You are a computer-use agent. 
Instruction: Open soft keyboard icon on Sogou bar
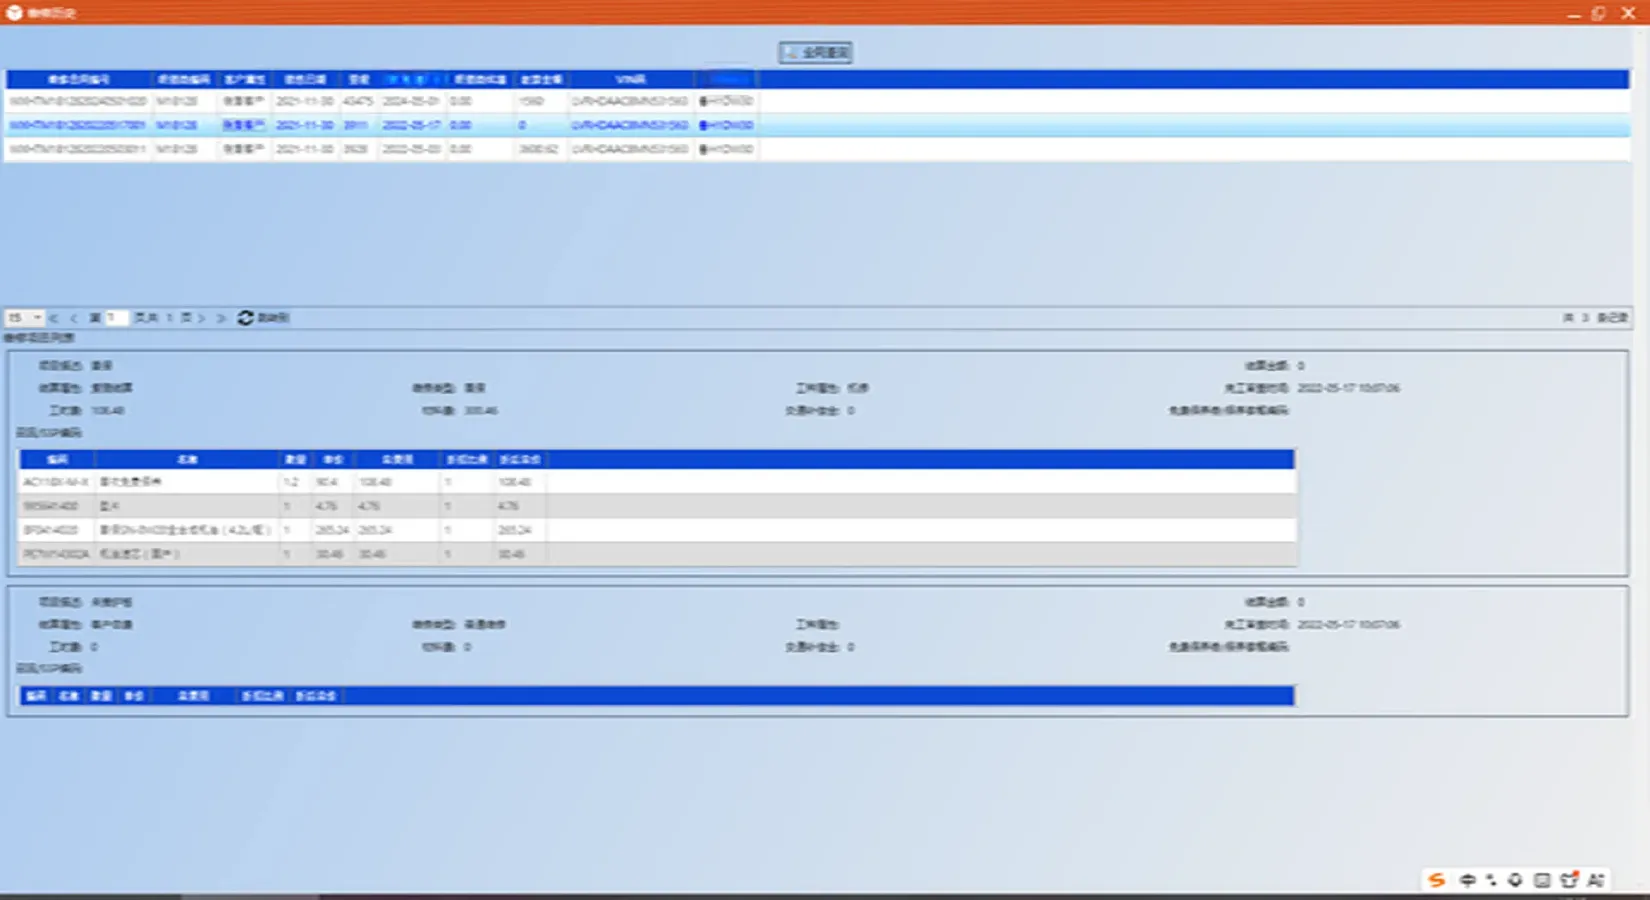(x=1542, y=880)
